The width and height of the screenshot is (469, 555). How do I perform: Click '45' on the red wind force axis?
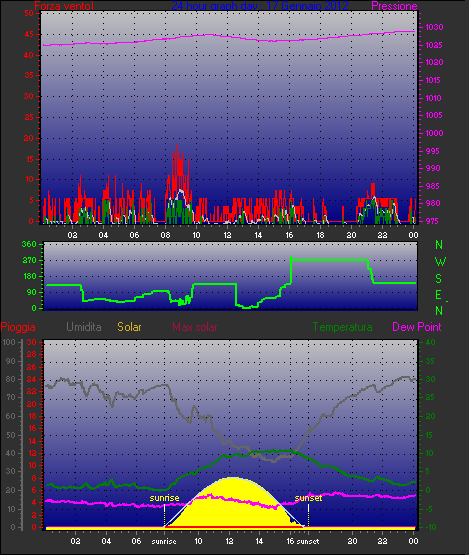click(29, 35)
